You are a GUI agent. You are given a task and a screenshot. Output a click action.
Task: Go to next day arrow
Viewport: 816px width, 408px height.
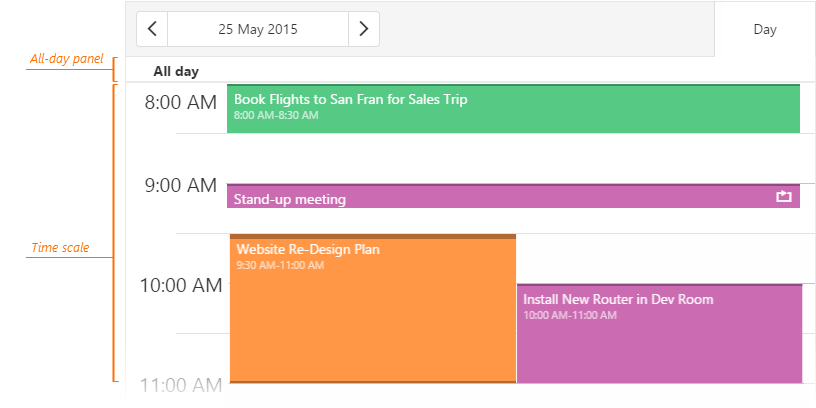coord(364,29)
